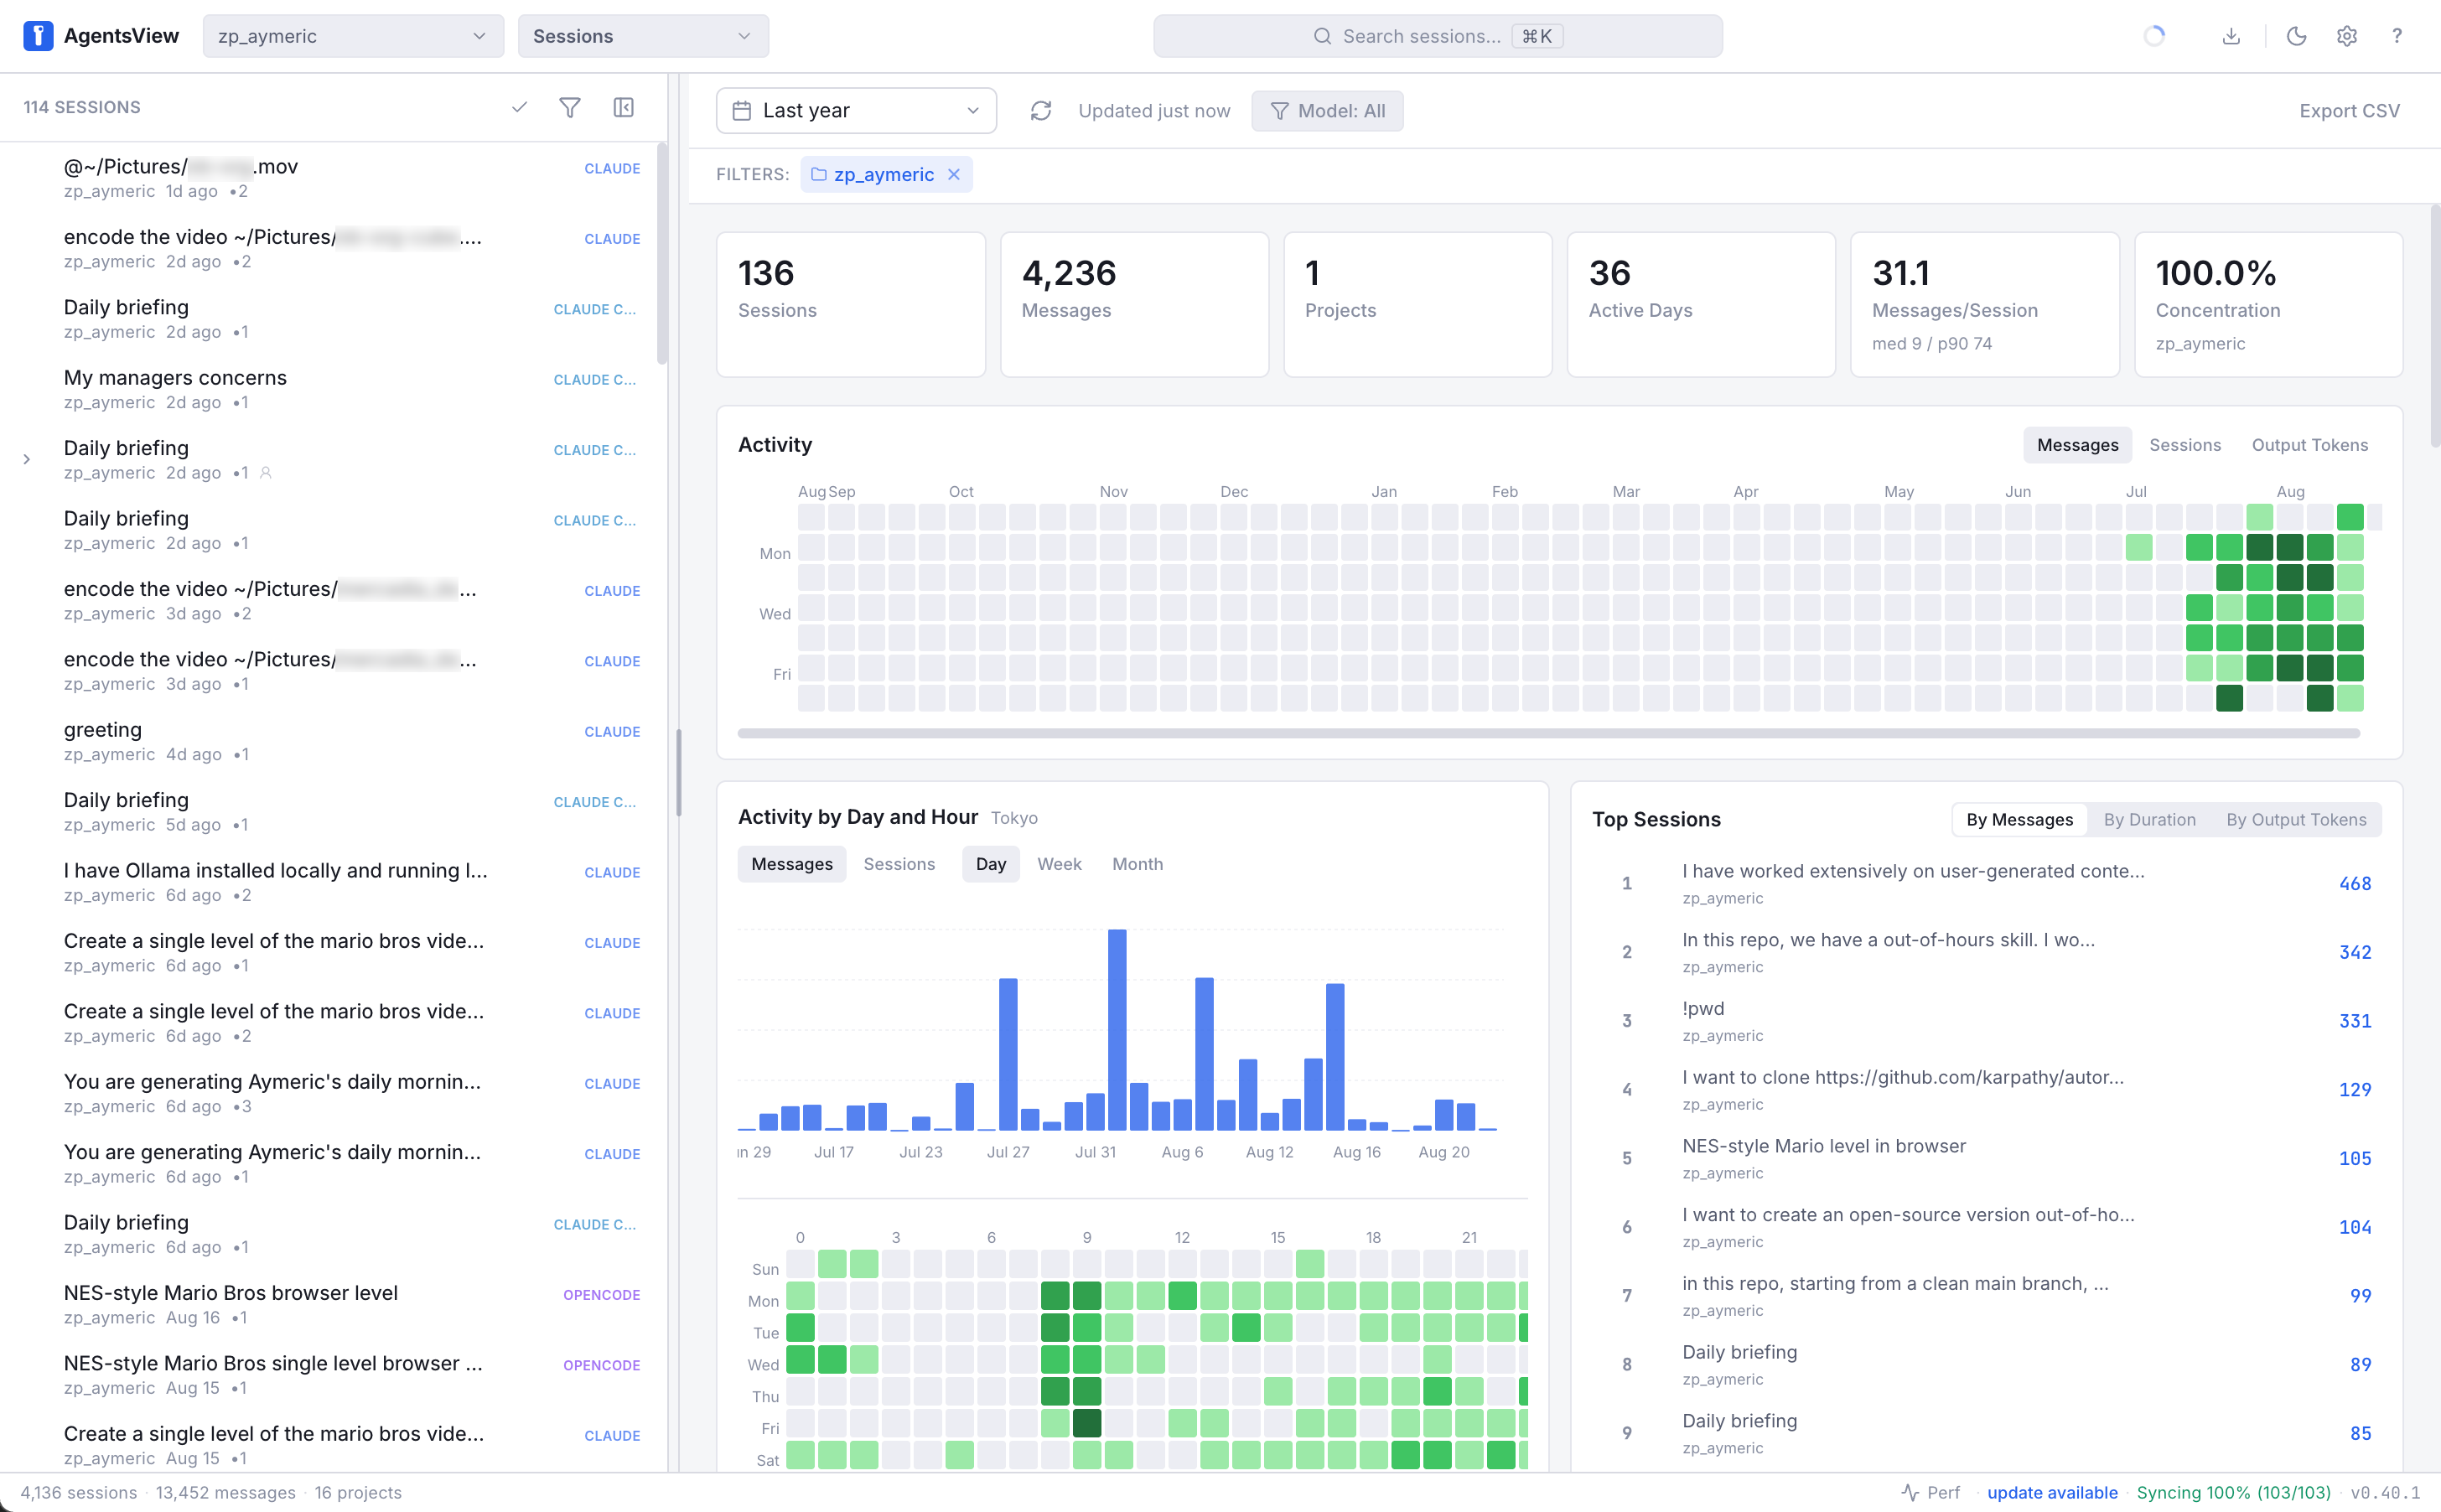Sort Top Sessions By Duration
Viewport: 2441px width, 1512px height.
click(x=2149, y=820)
